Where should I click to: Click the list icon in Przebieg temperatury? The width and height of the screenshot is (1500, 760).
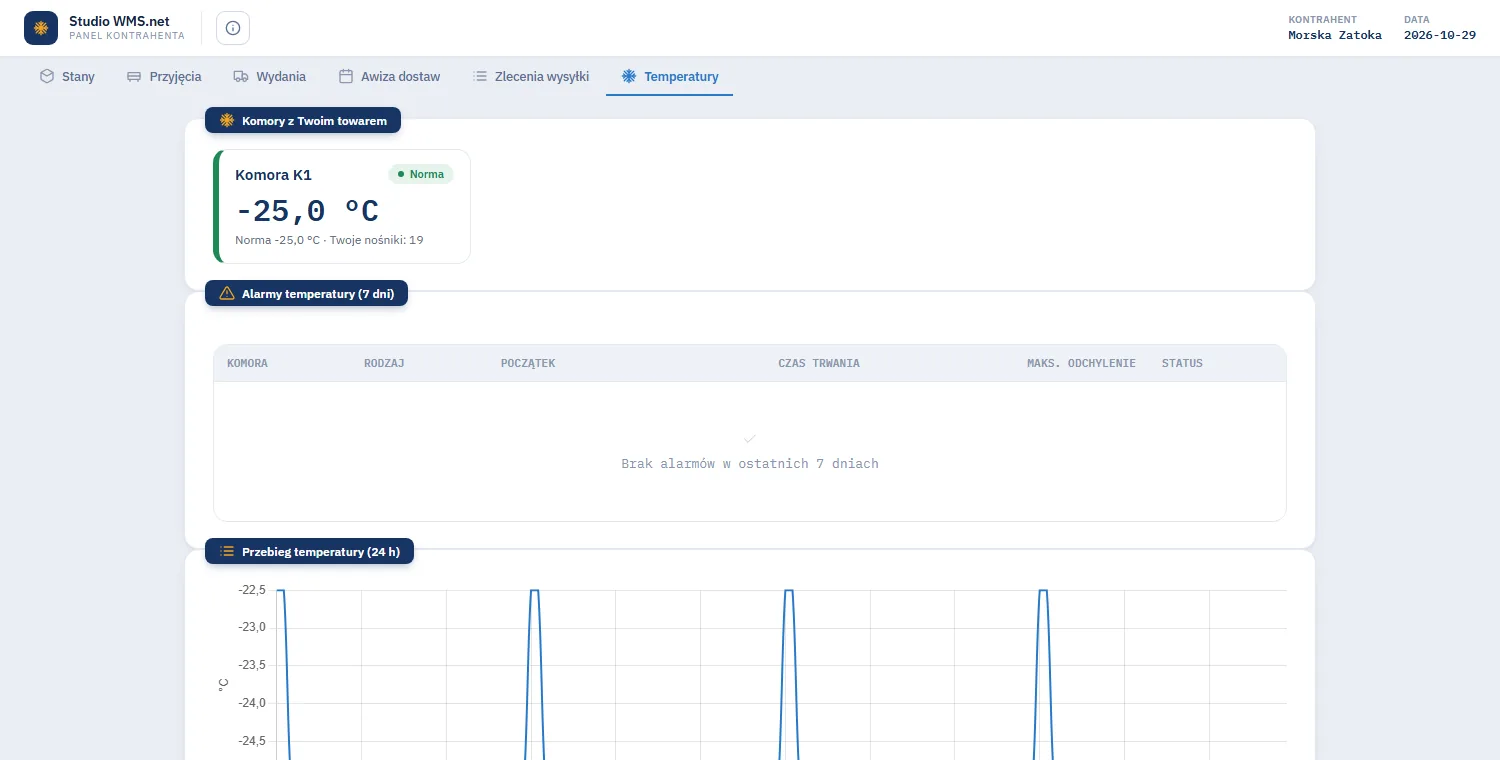click(x=227, y=551)
